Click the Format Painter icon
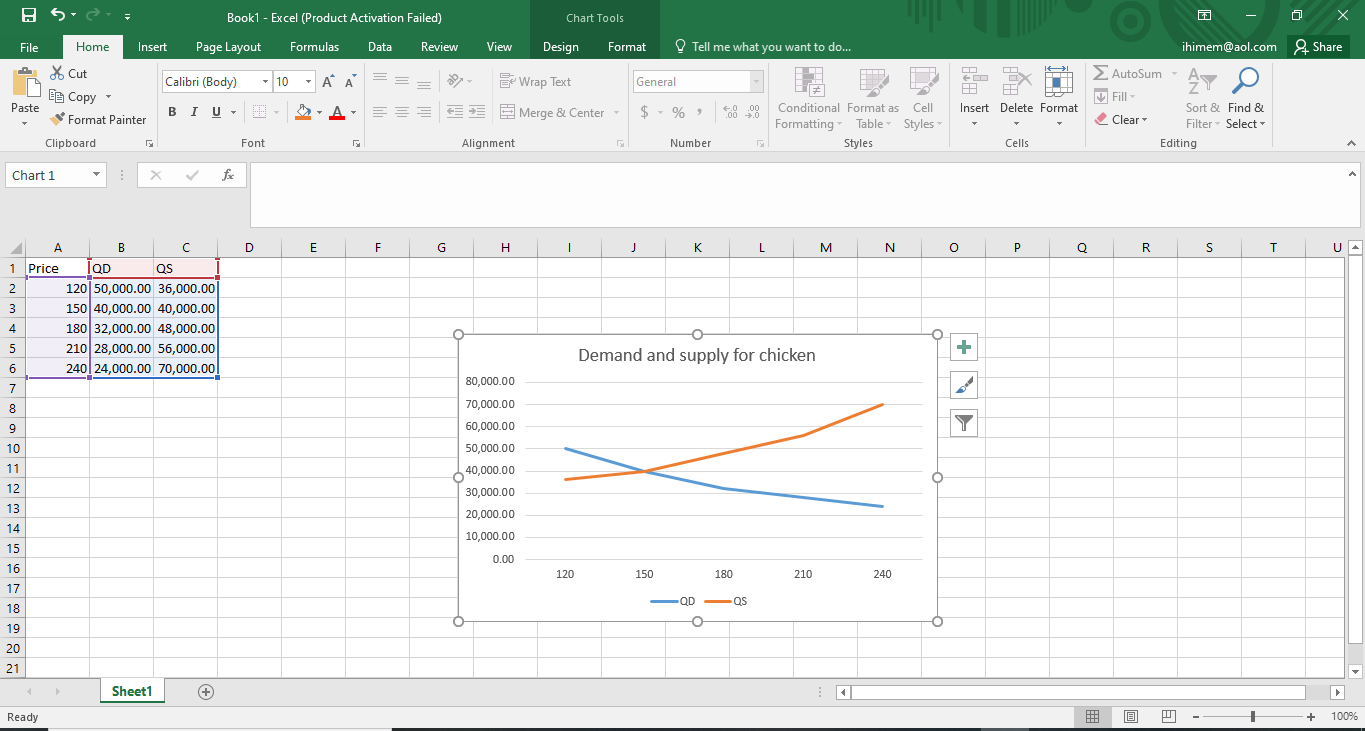The width and height of the screenshot is (1365, 731). [x=98, y=119]
